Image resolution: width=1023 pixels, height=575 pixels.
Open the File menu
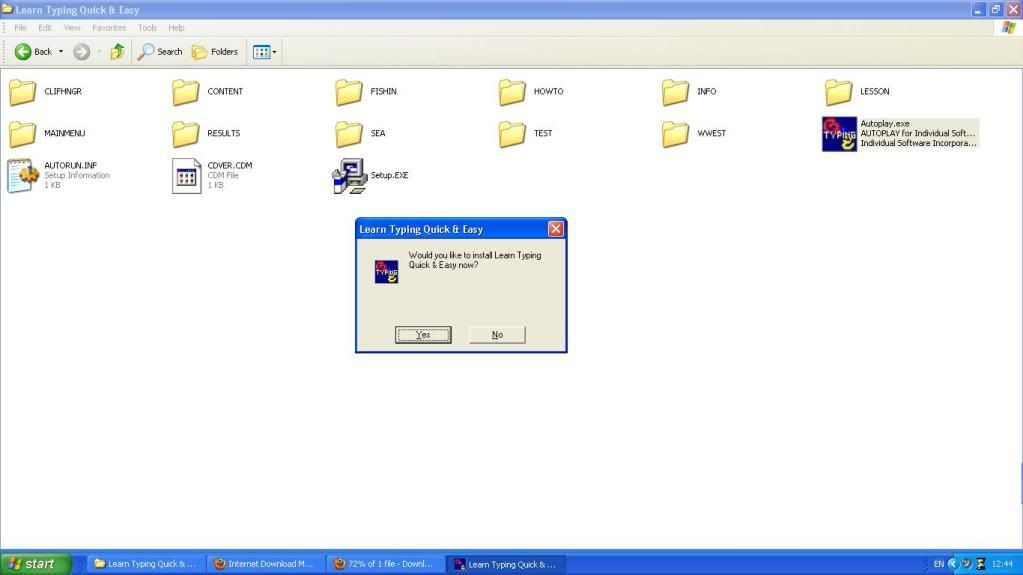(x=20, y=27)
